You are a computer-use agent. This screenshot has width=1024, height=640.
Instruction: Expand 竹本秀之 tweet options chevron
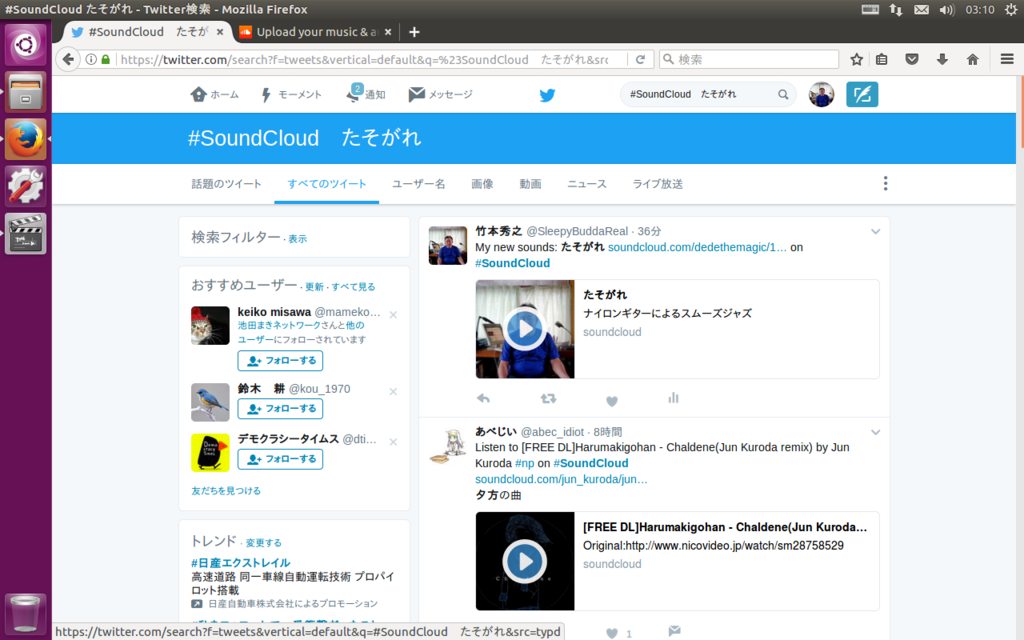[x=876, y=232]
